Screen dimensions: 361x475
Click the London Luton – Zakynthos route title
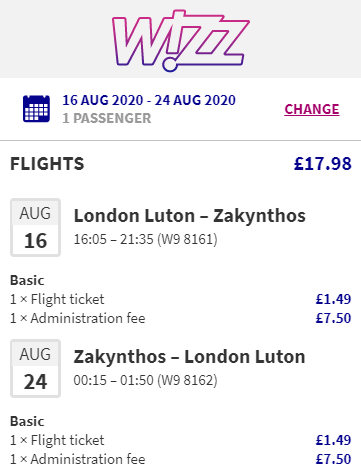coord(190,216)
